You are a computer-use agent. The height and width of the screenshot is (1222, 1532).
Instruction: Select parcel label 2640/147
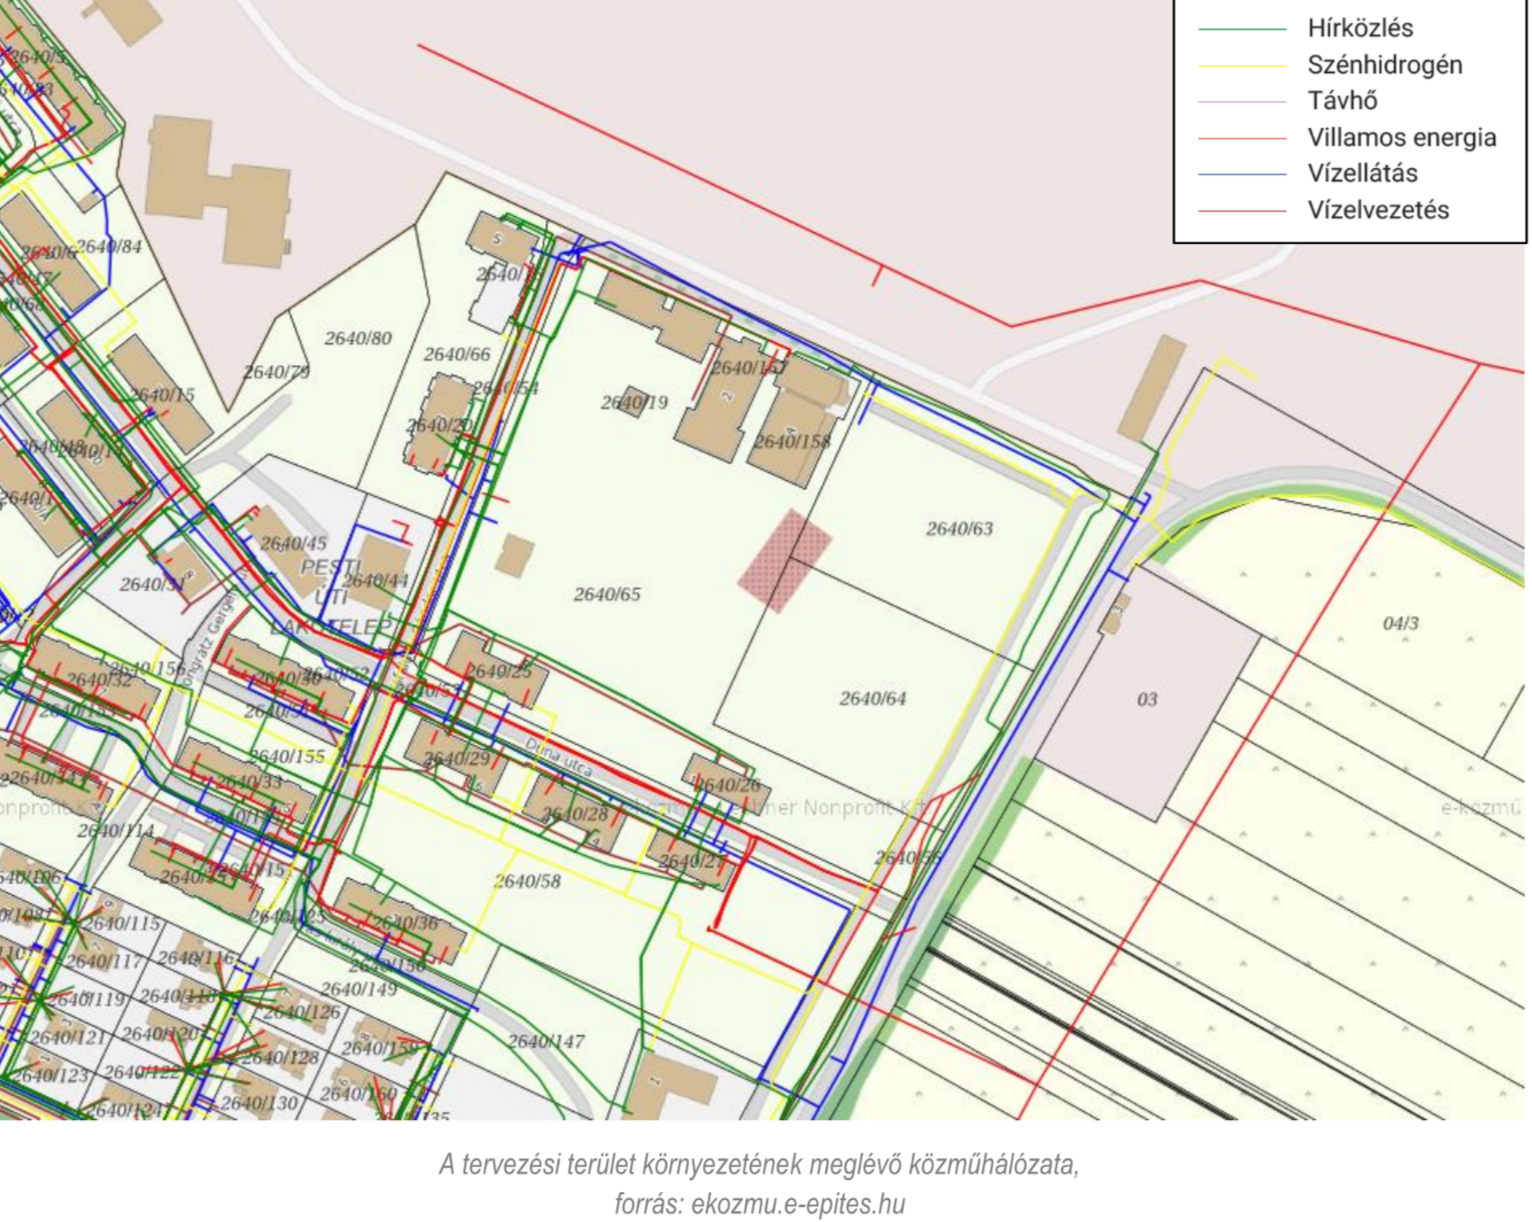(546, 1042)
